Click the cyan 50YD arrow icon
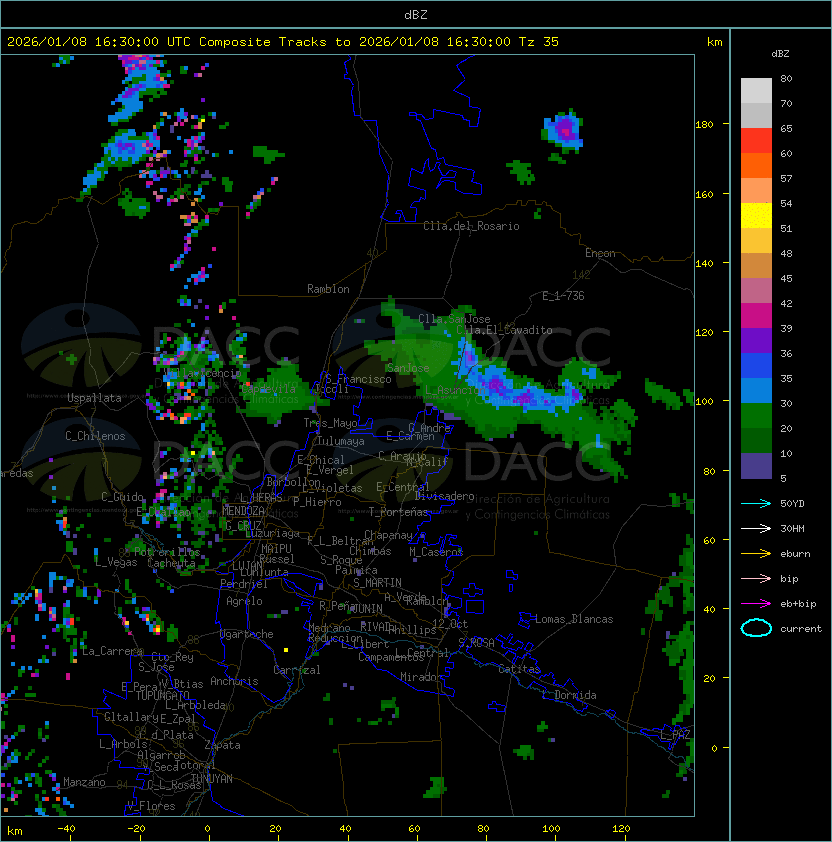832x842 pixels. pyautogui.click(x=757, y=503)
